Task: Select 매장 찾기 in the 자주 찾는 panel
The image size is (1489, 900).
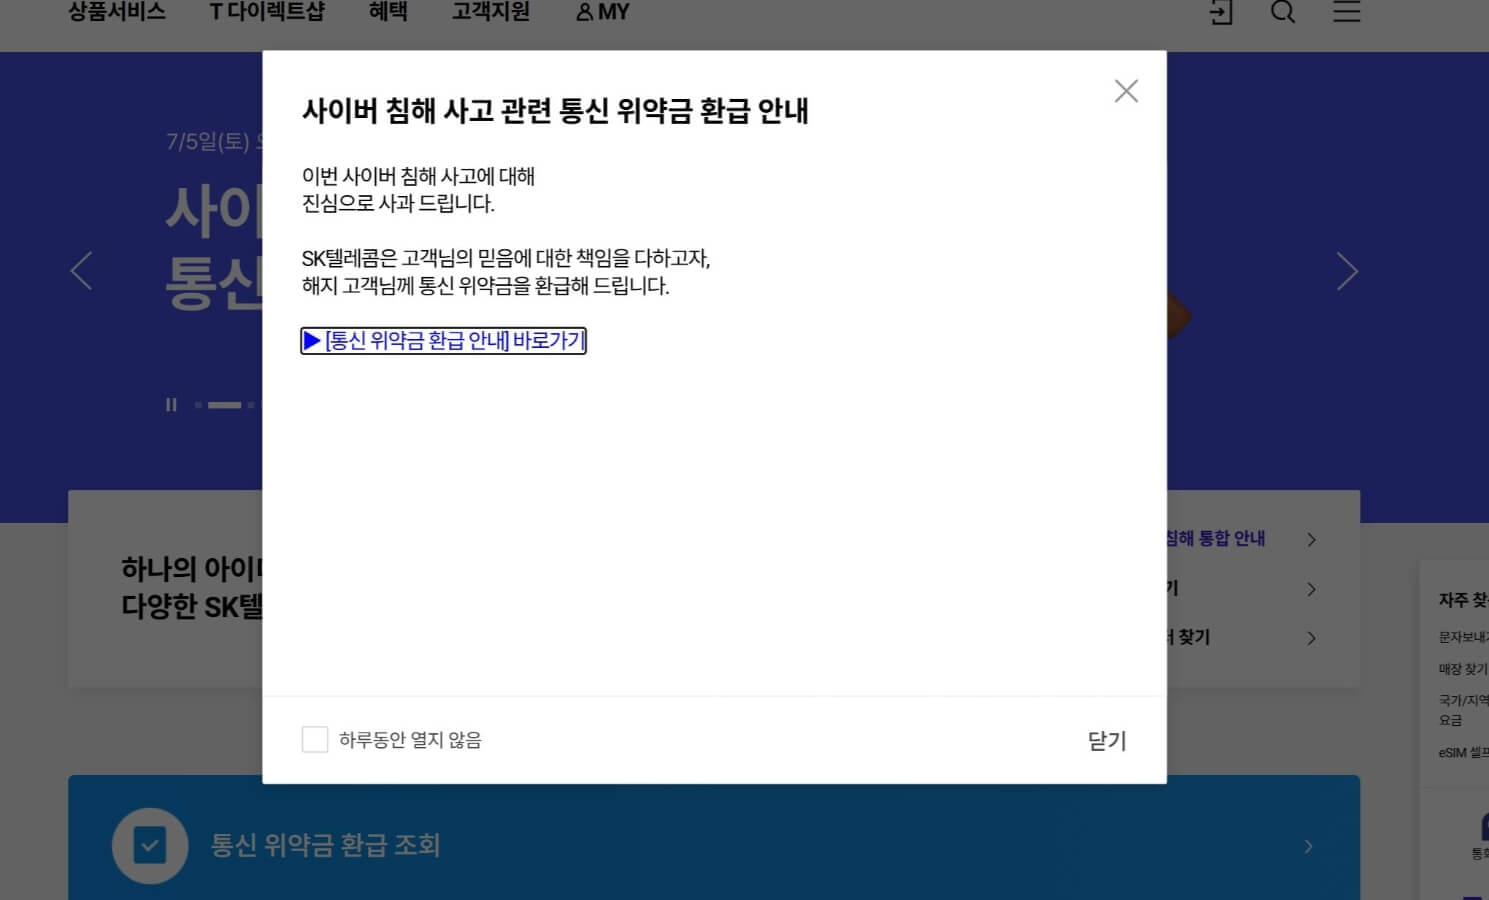Action: (1460, 668)
